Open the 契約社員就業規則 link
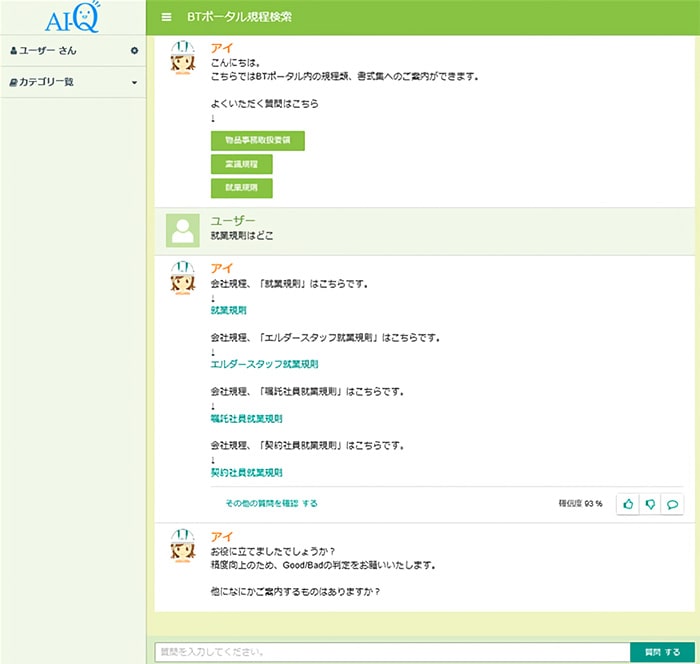Viewport: 700px width, 664px height. point(246,472)
